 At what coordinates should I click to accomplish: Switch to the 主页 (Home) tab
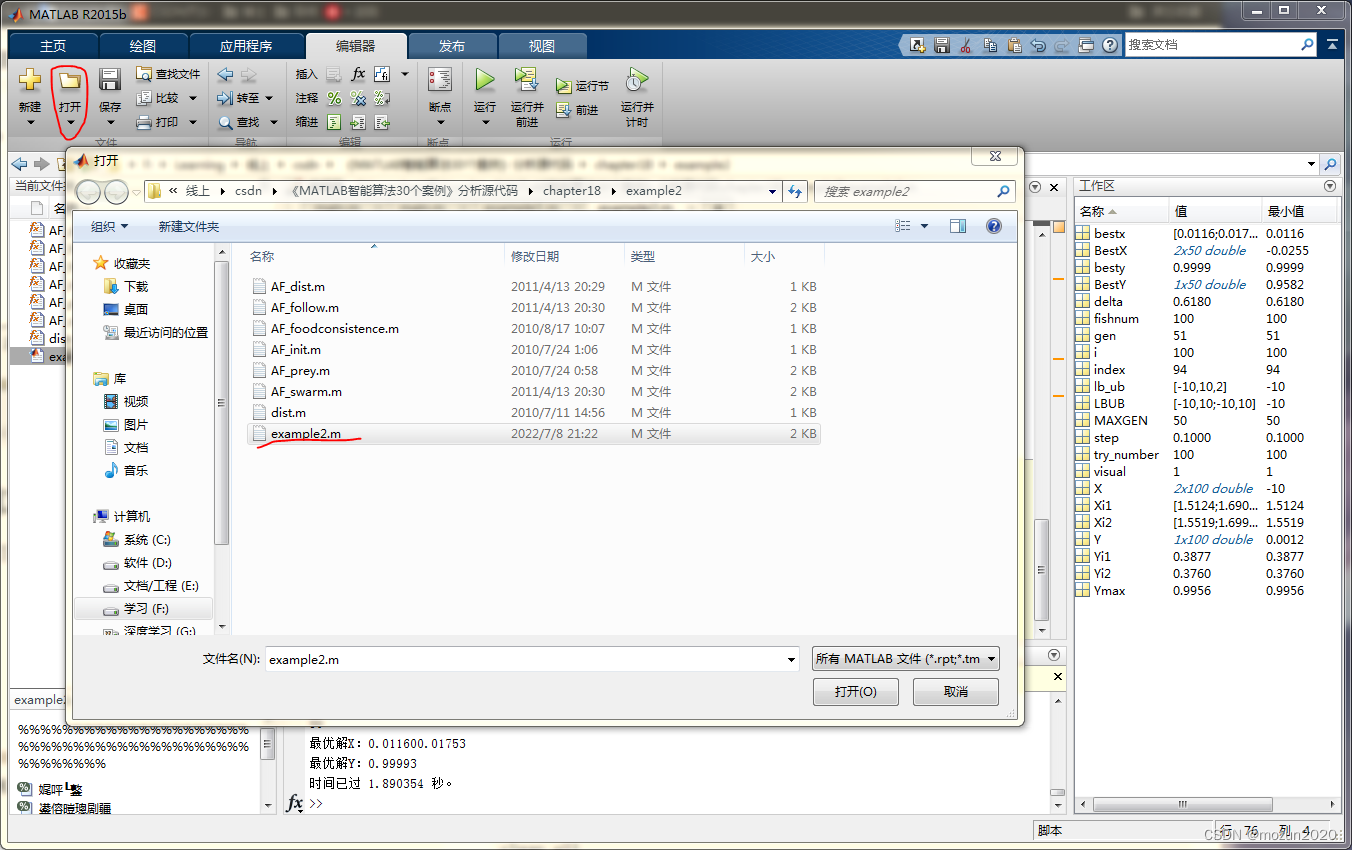[x=53, y=46]
